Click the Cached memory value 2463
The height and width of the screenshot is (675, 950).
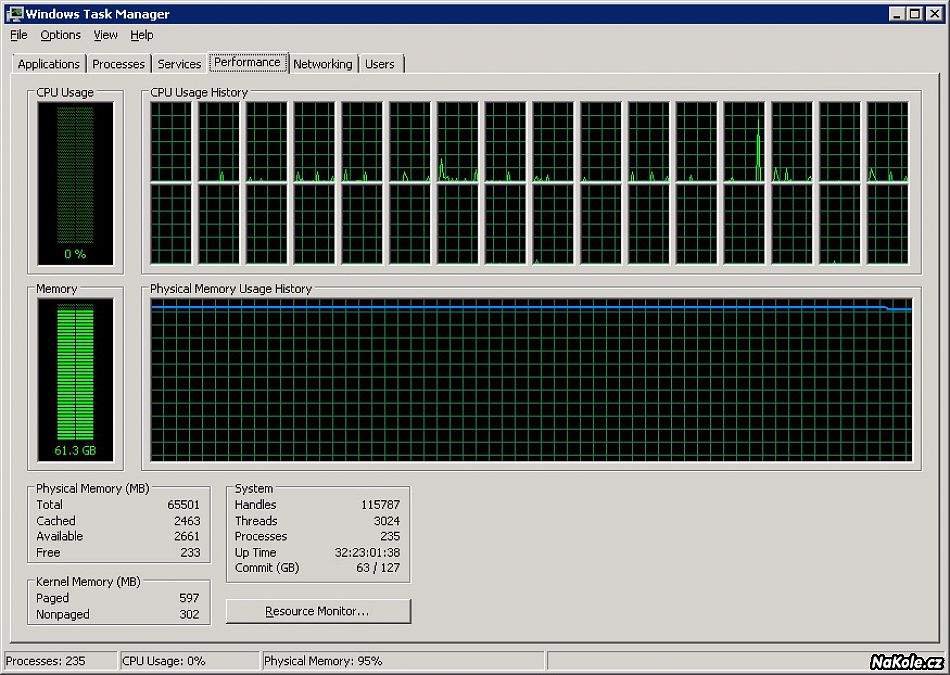pyautogui.click(x=187, y=521)
